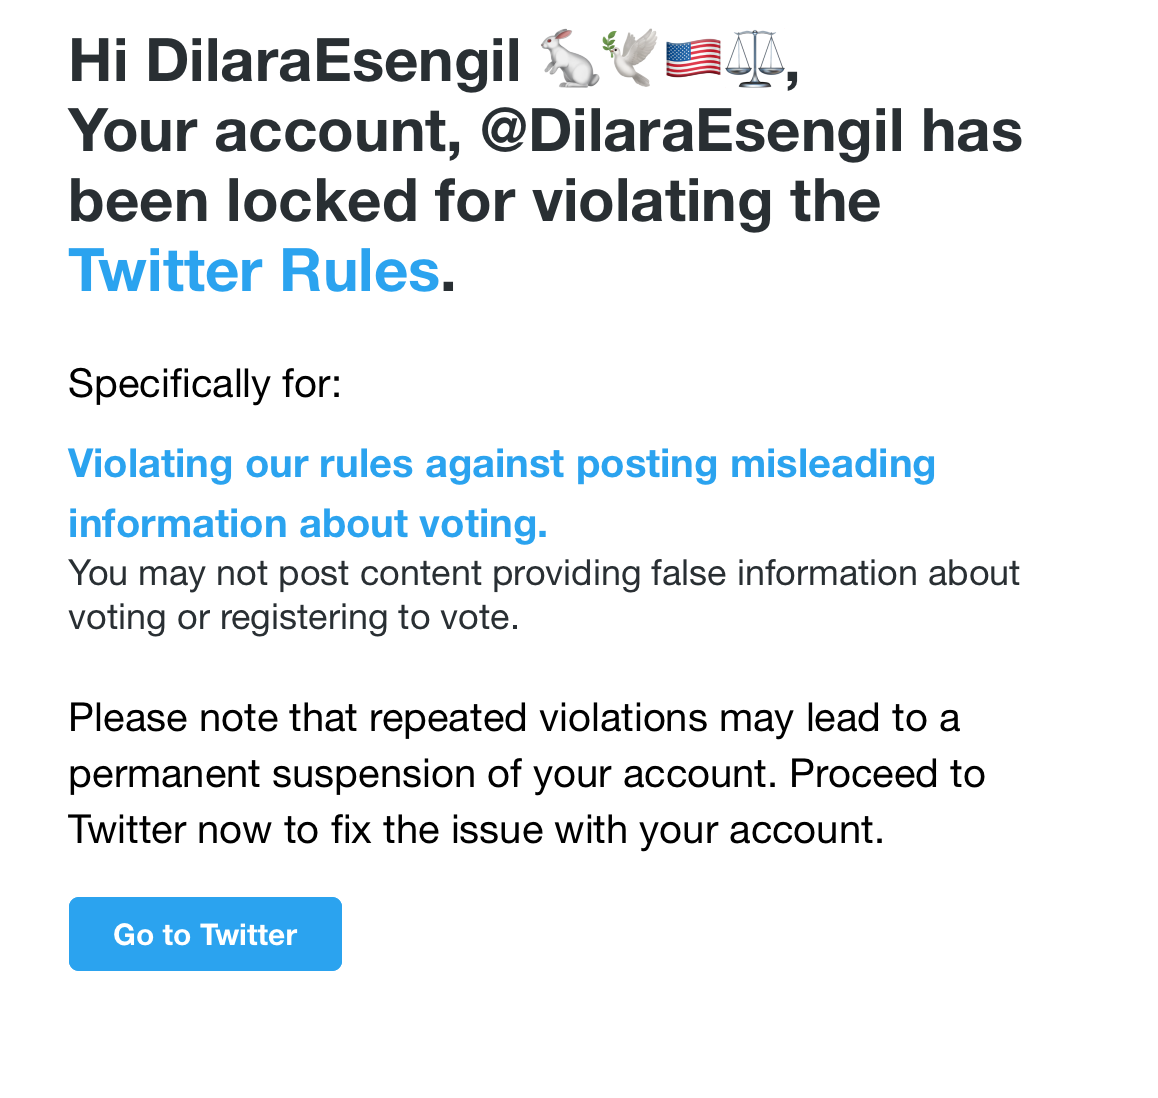The image size is (1158, 1098).
Task: Click the "been locked for violating the" heading line
Action: [474, 201]
